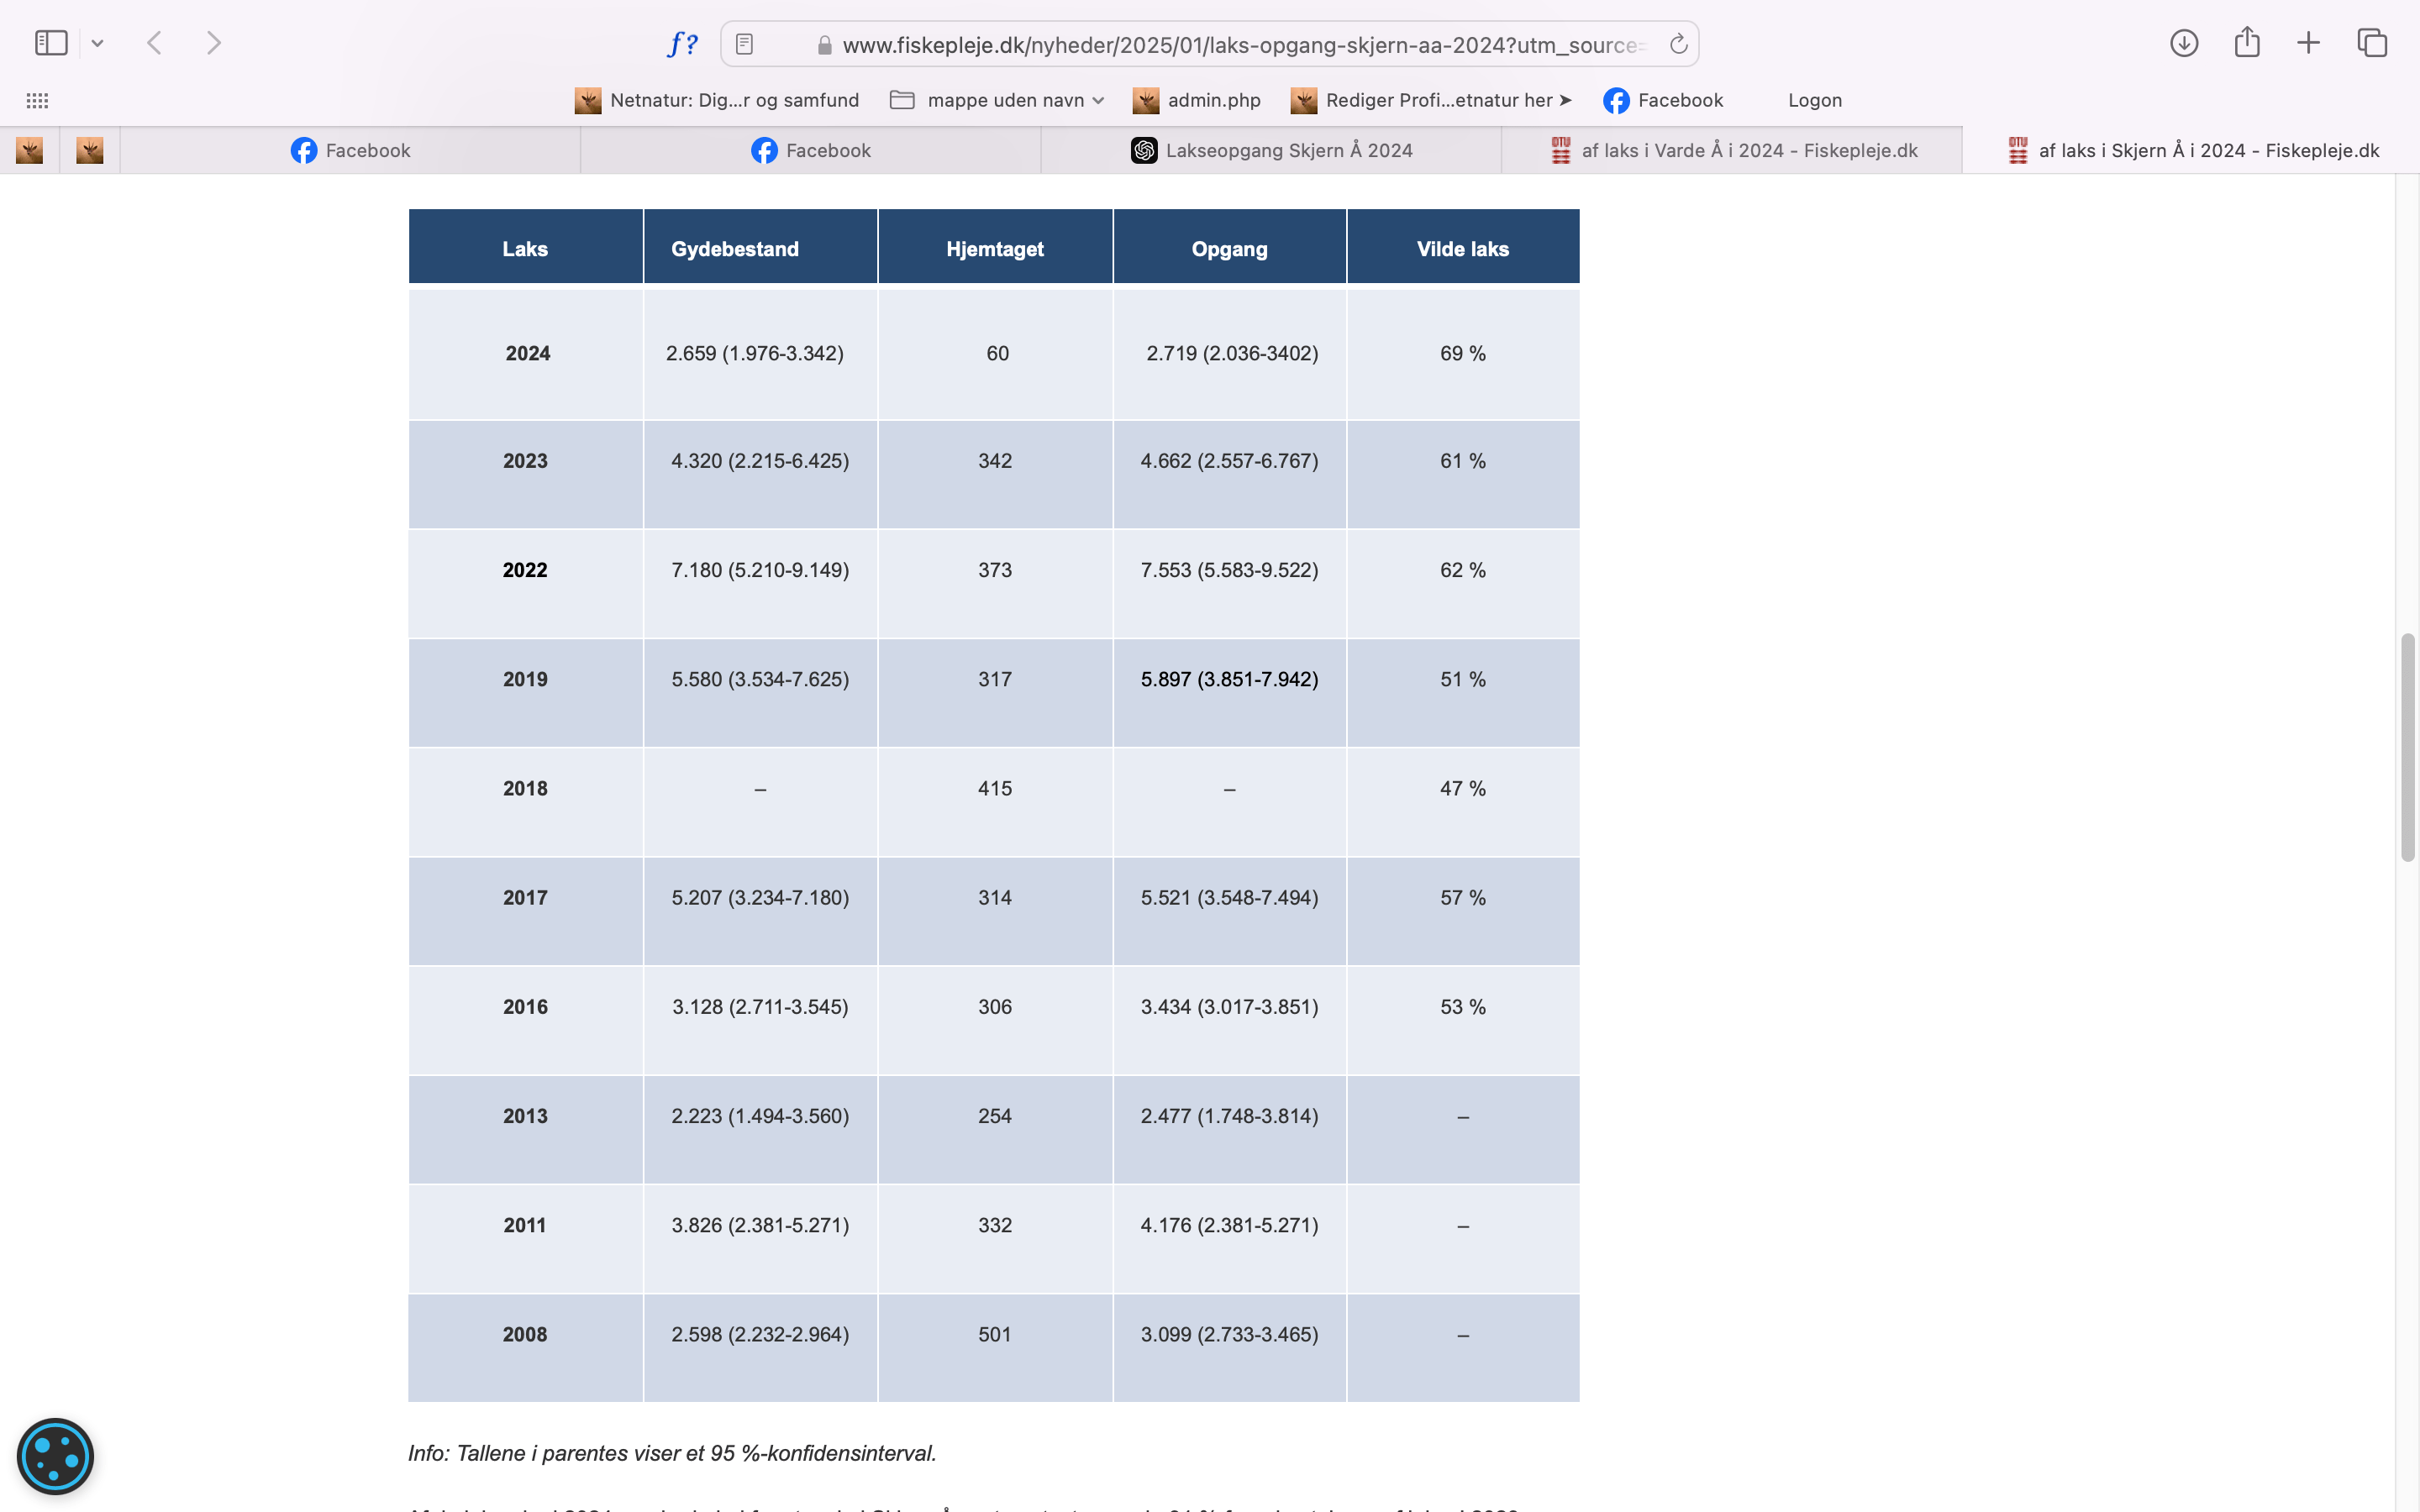Toggle the Safari sidebar button
The image size is (2420, 1512).
51,43
